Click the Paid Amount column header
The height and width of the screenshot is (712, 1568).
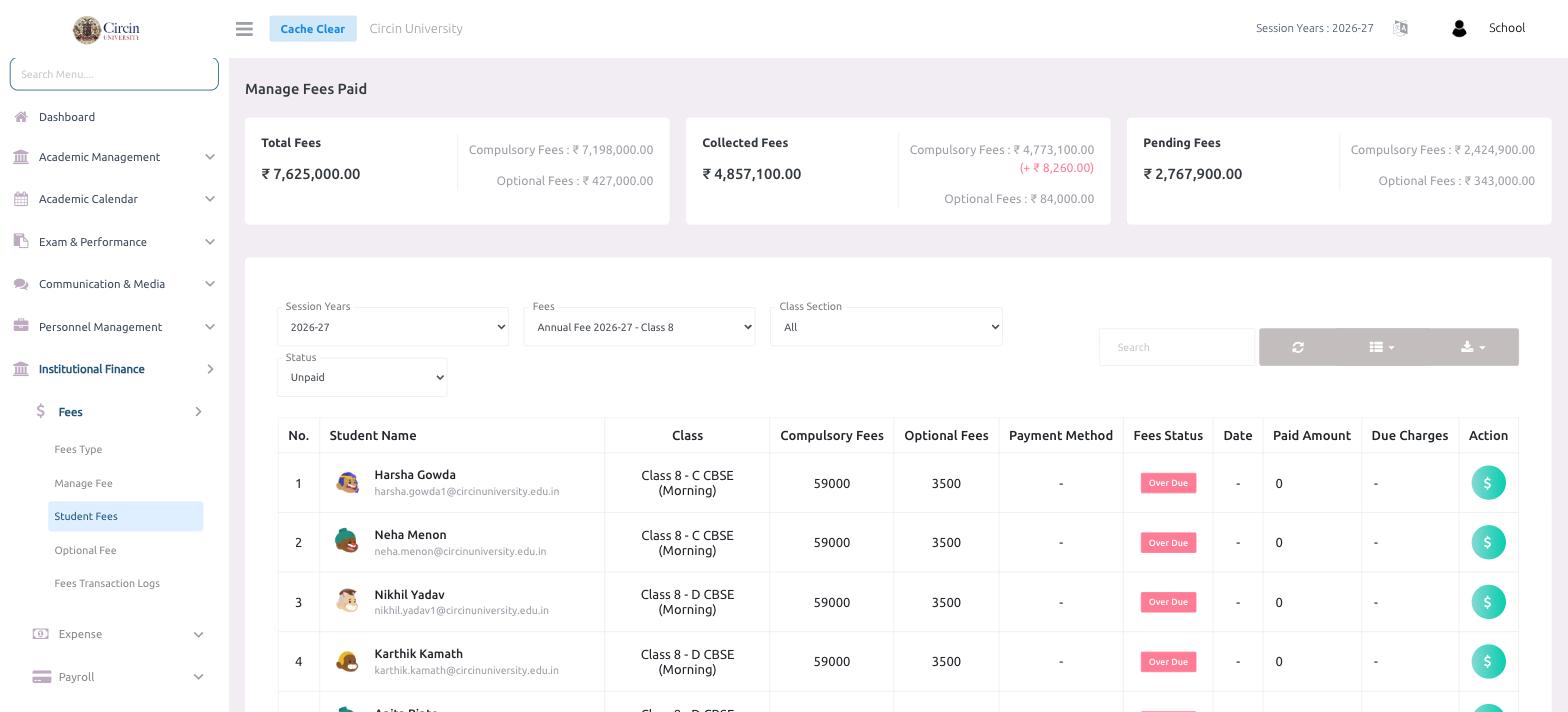coord(1312,435)
